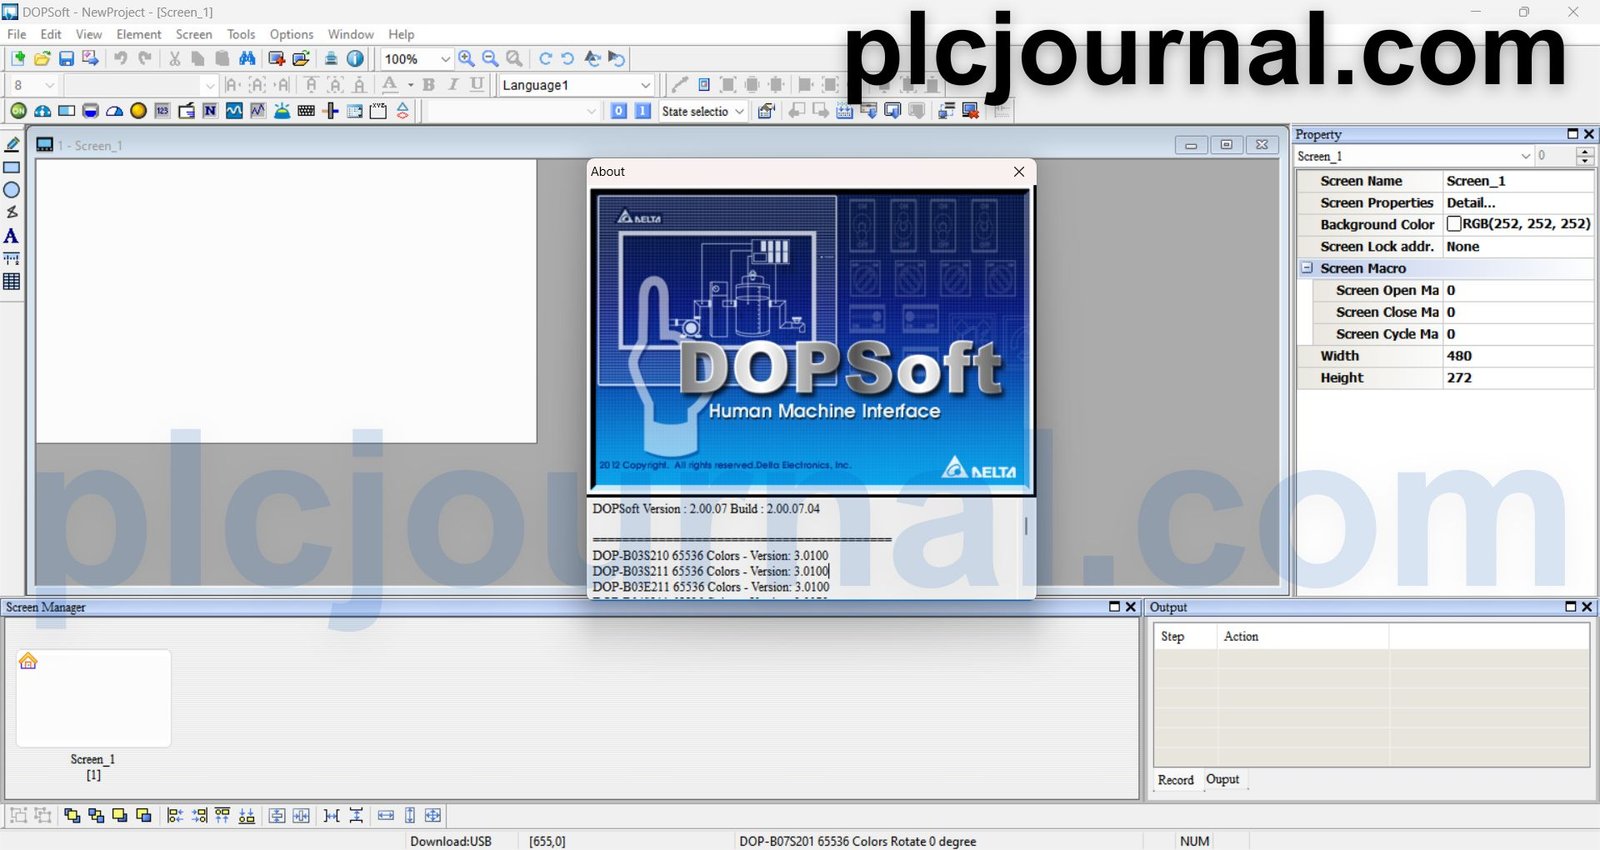1600x850 pixels.
Task: Select the Screen_1 thumbnail in Screen Manager
Action: tap(93, 698)
